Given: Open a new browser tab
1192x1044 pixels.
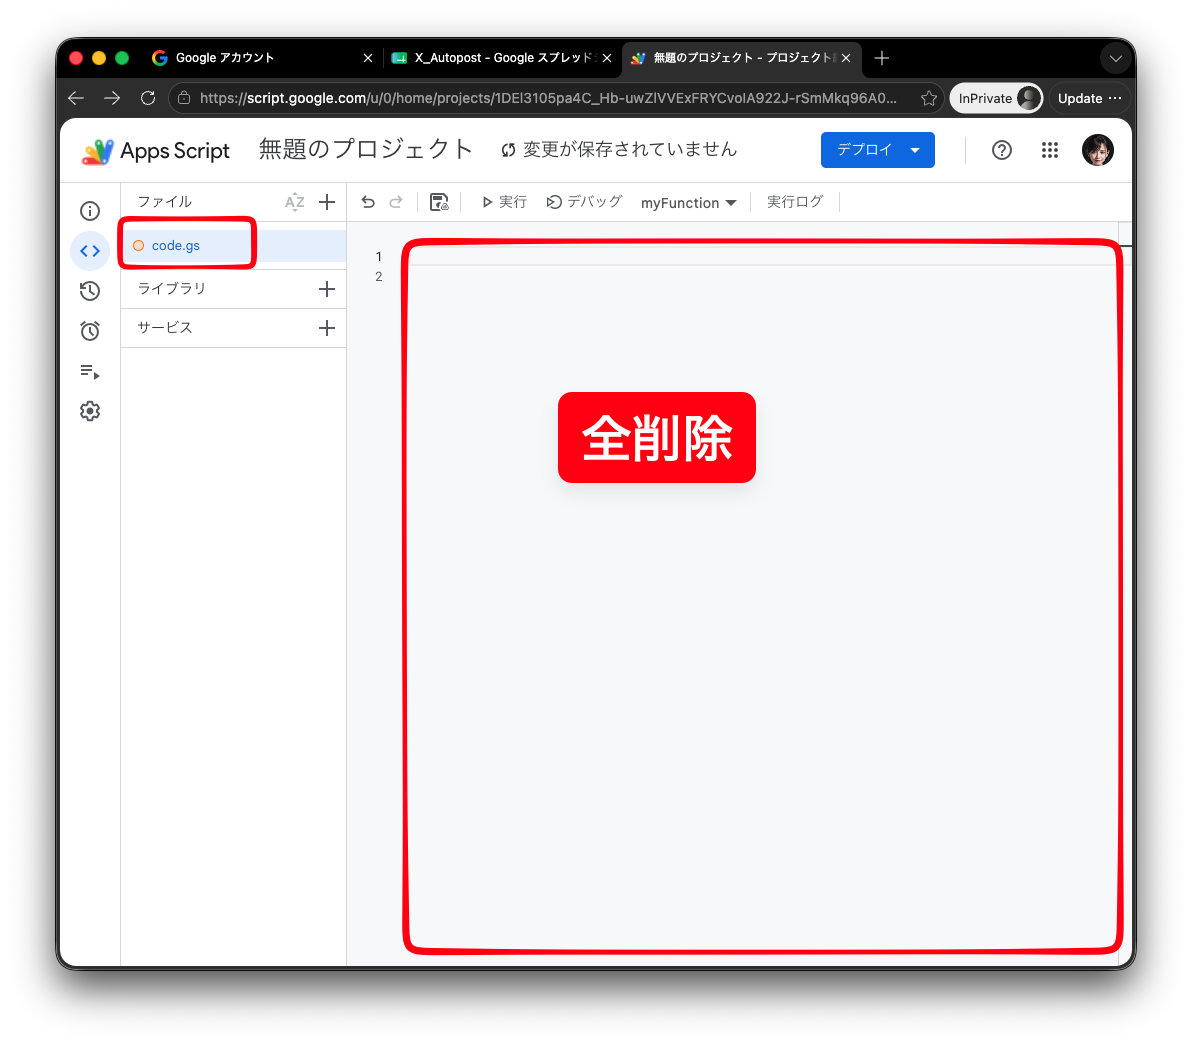Looking at the screenshot, I should (882, 58).
